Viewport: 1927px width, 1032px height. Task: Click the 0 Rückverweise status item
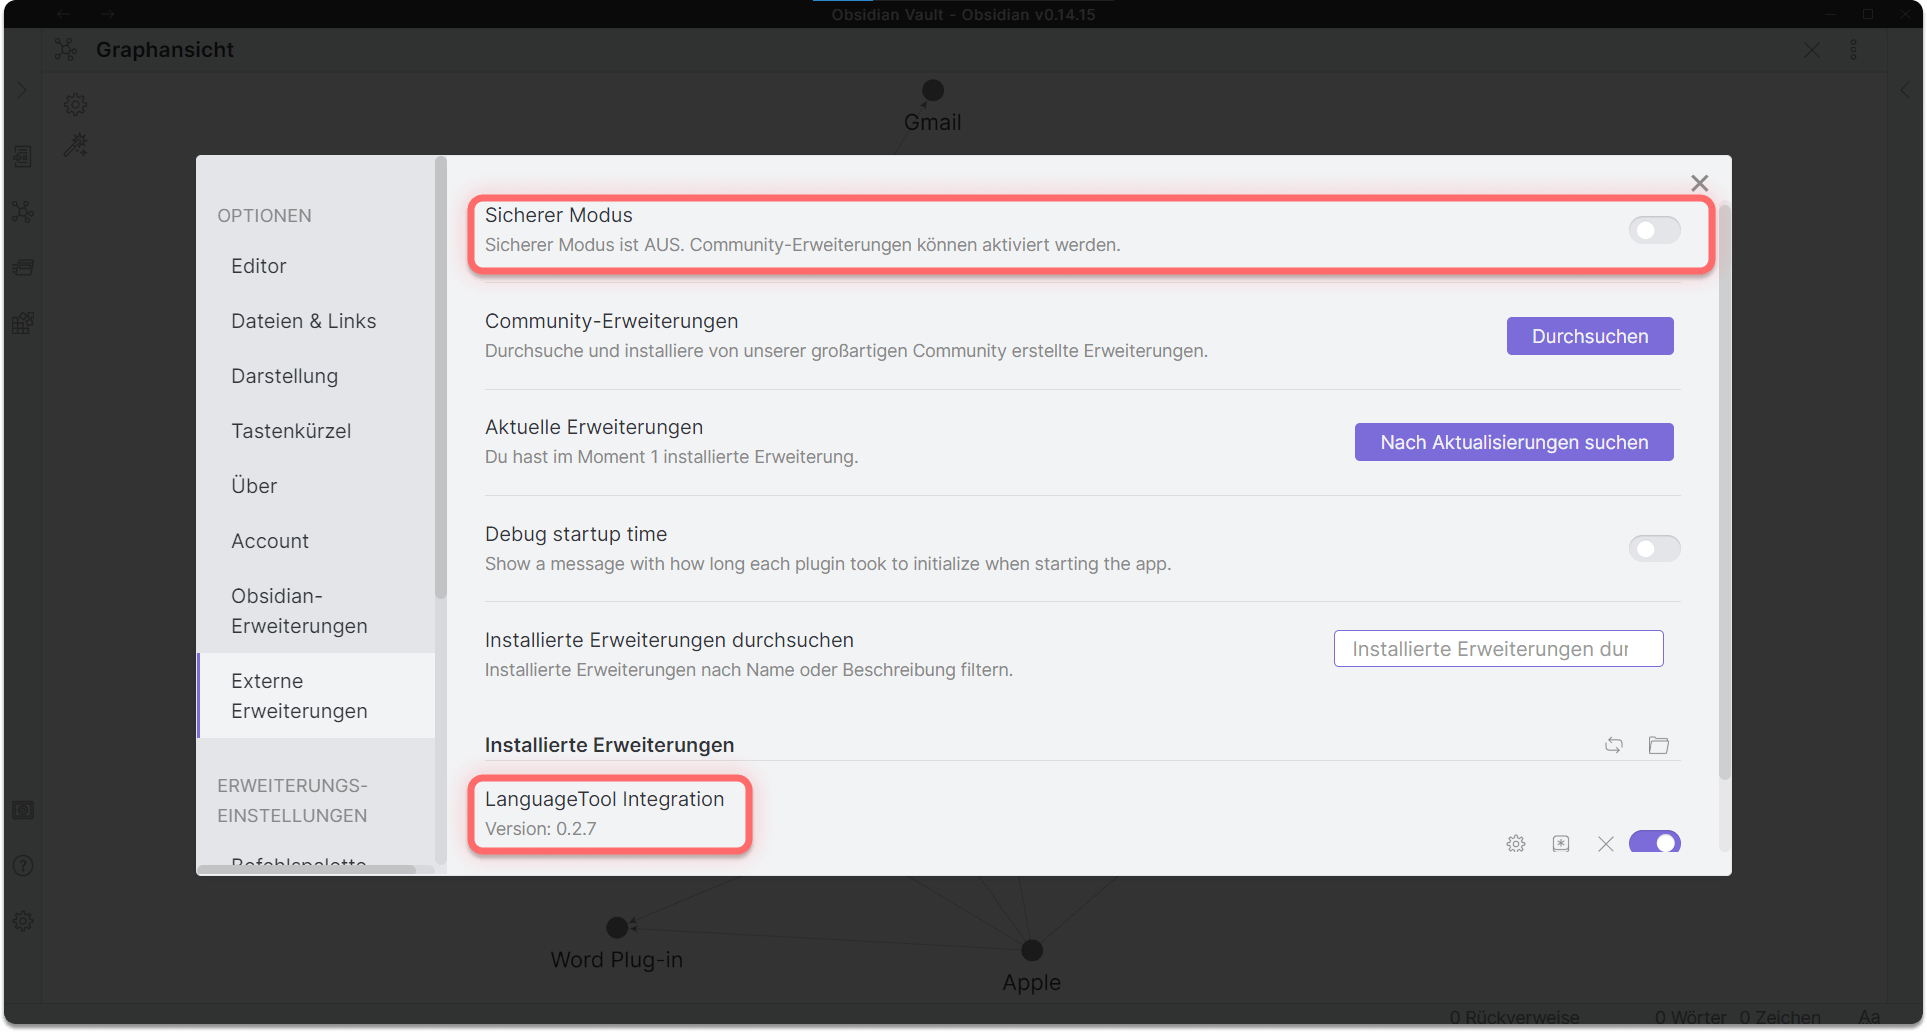click(x=1514, y=1017)
